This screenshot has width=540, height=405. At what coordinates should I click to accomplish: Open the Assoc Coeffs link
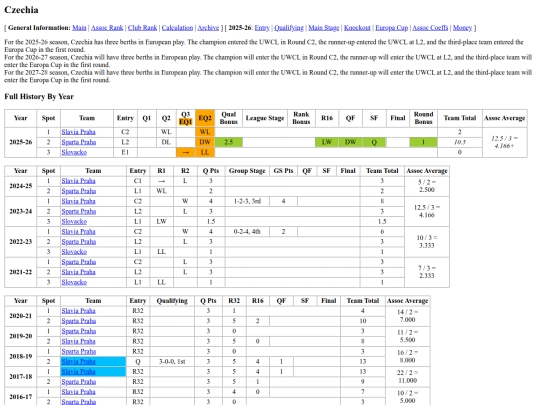click(430, 28)
